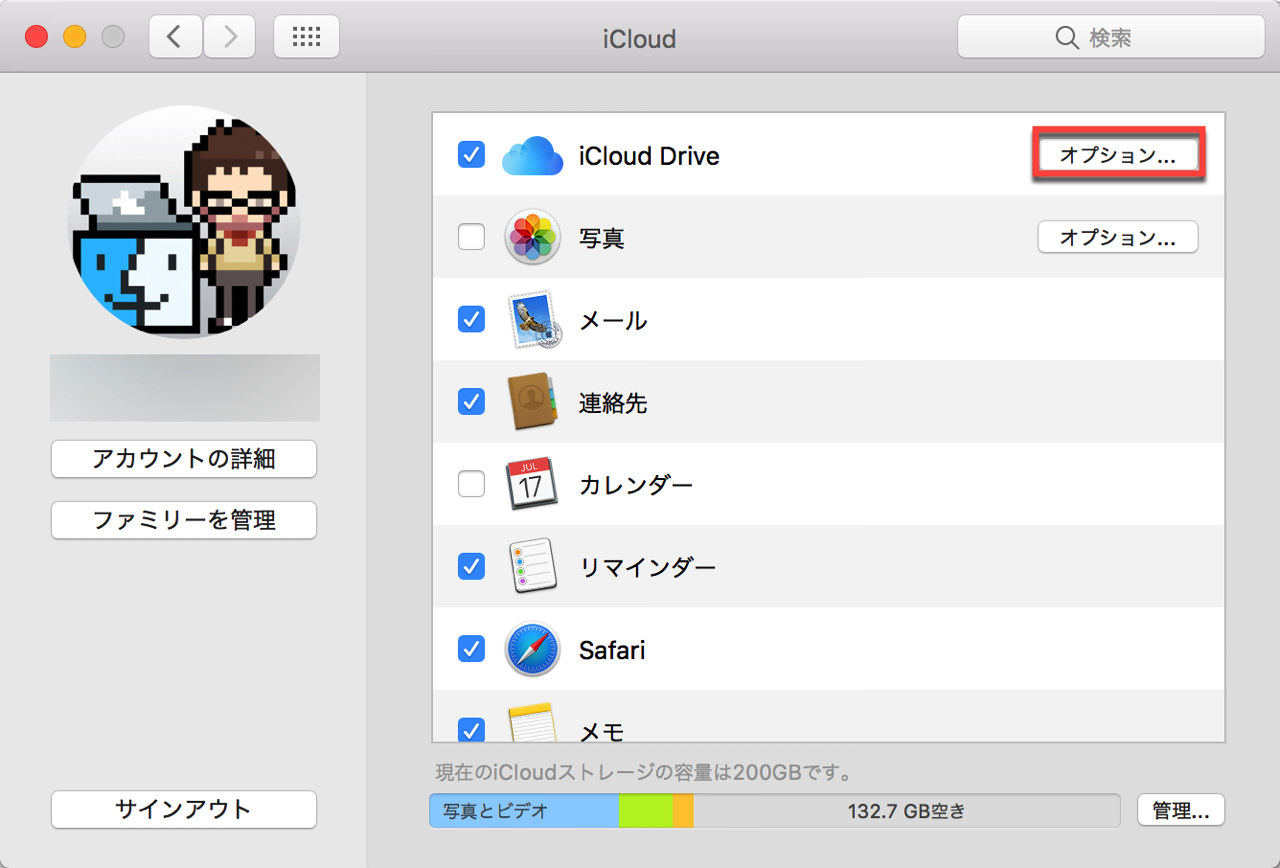Click アカウントの詳細 button
This screenshot has width=1280, height=868.
tap(184, 459)
